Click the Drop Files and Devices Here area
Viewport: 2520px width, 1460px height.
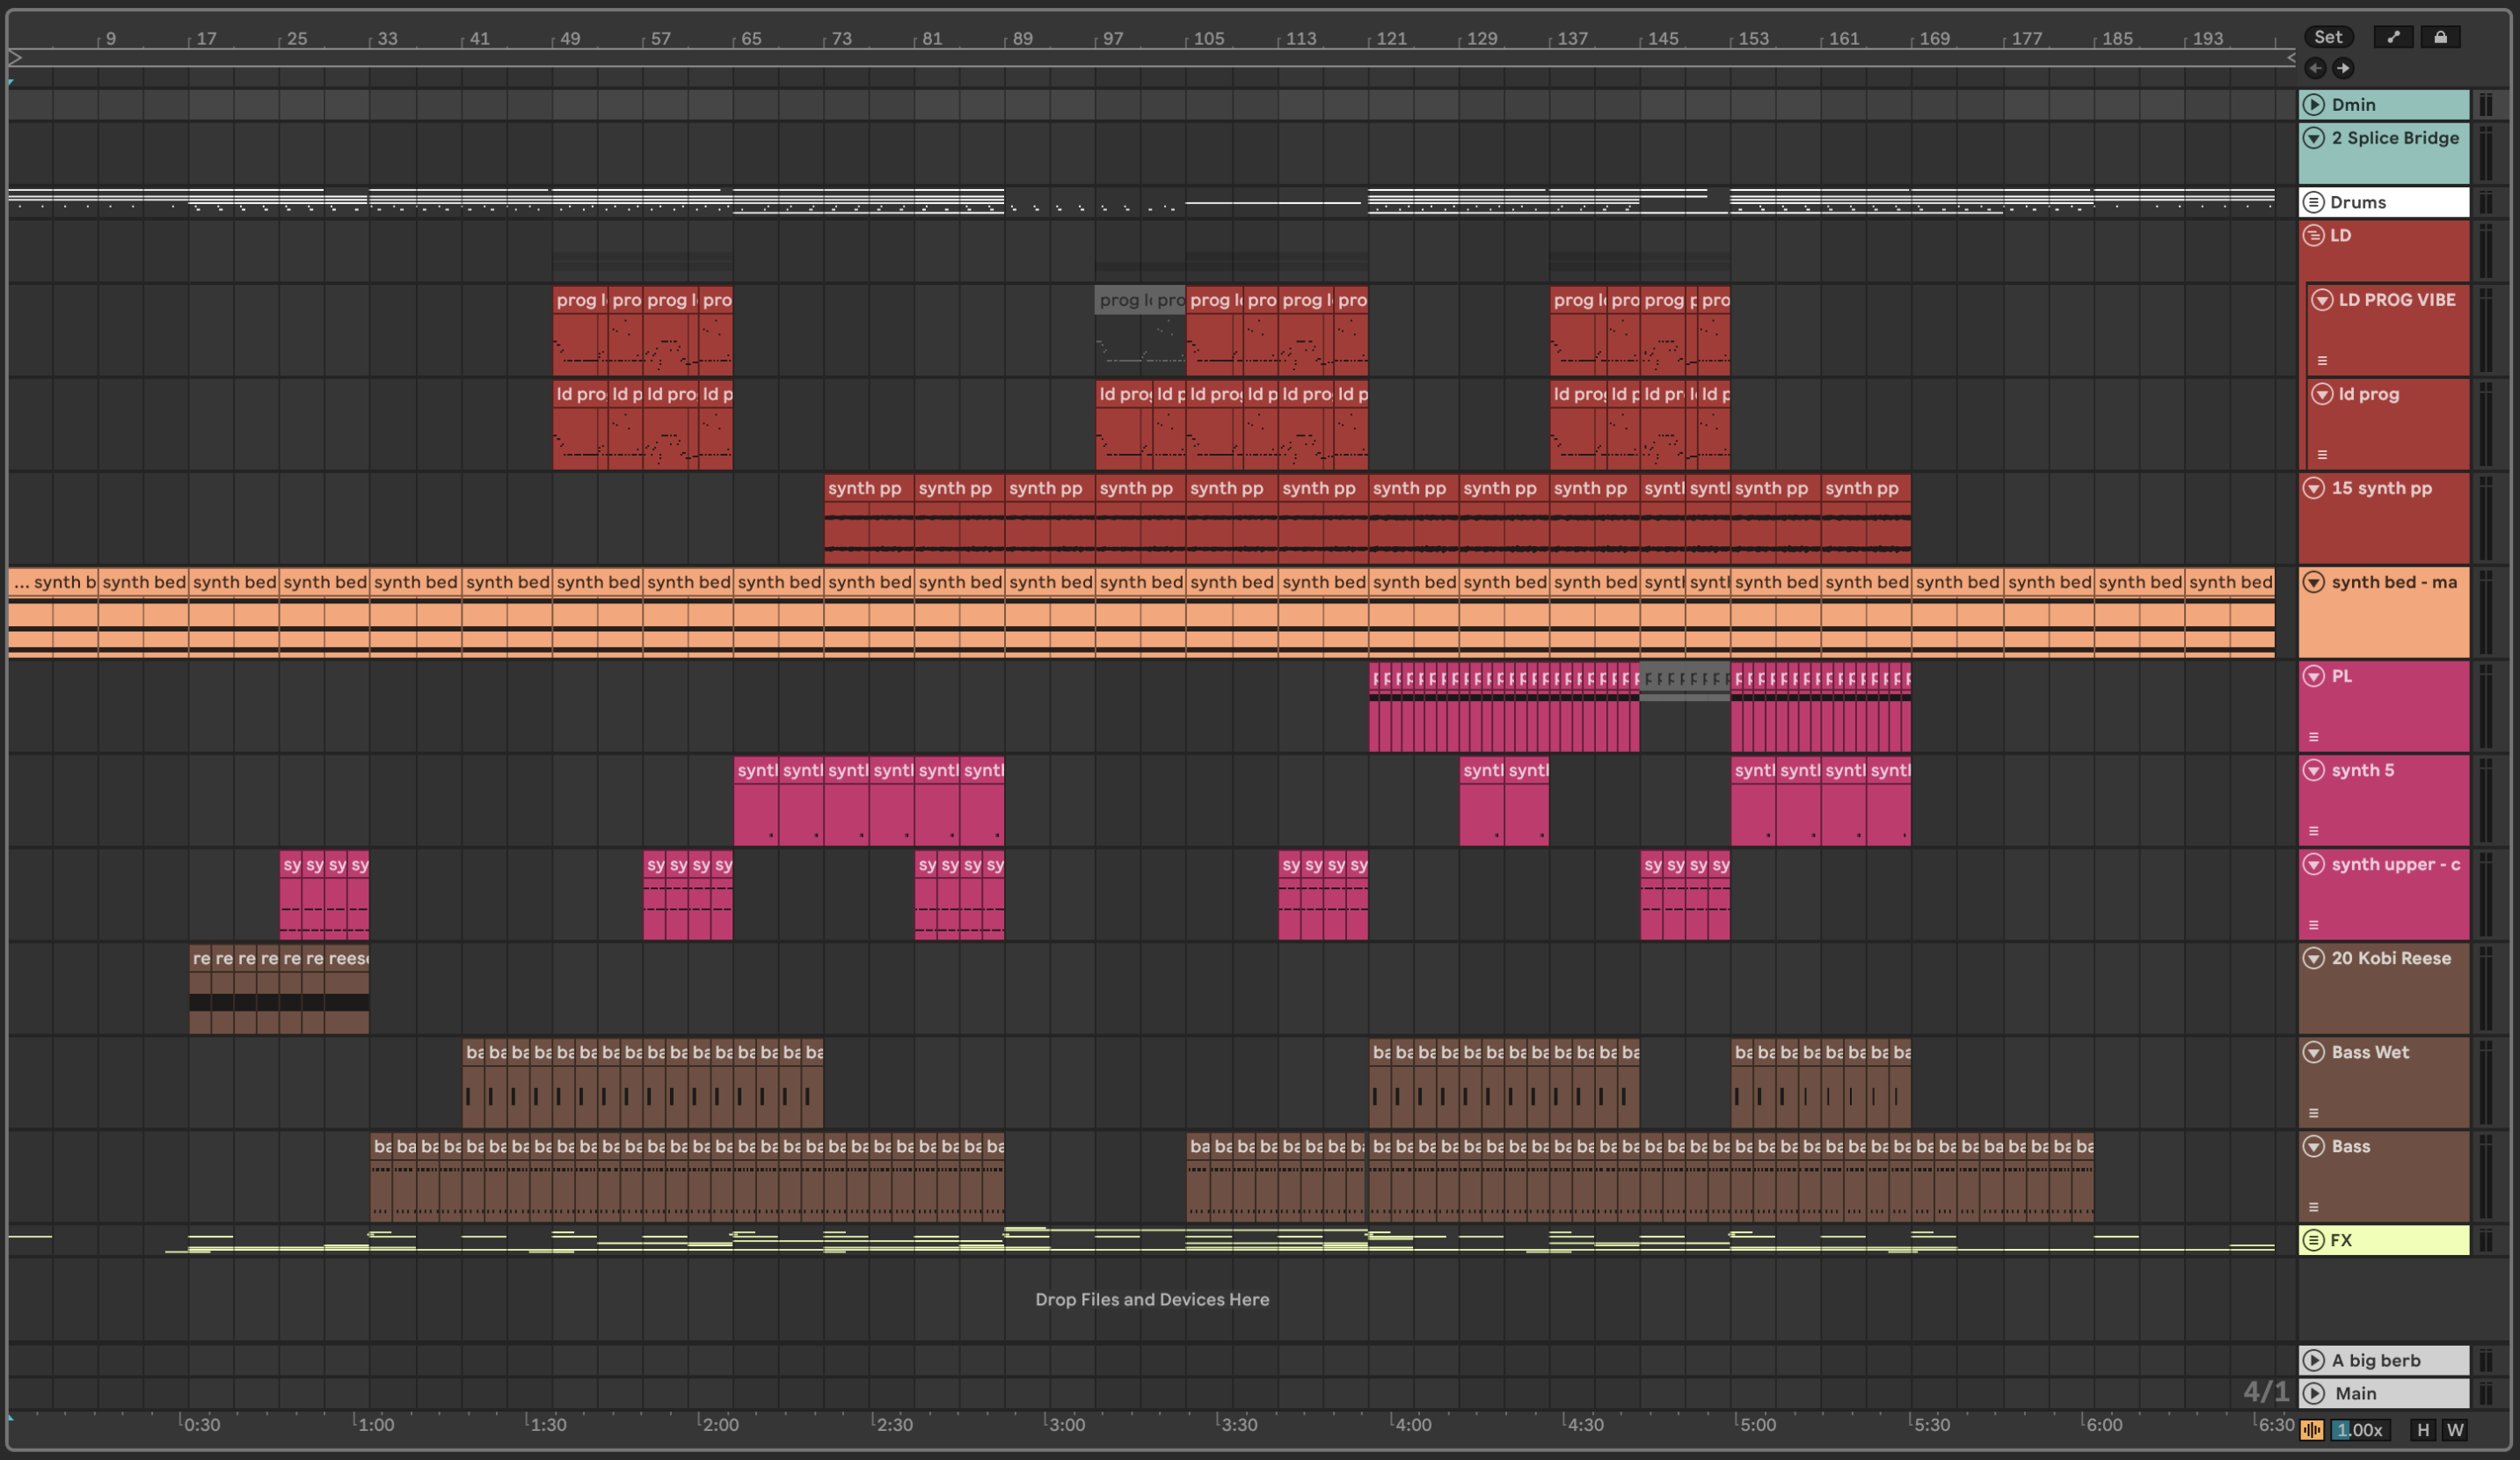[x=1152, y=1299]
